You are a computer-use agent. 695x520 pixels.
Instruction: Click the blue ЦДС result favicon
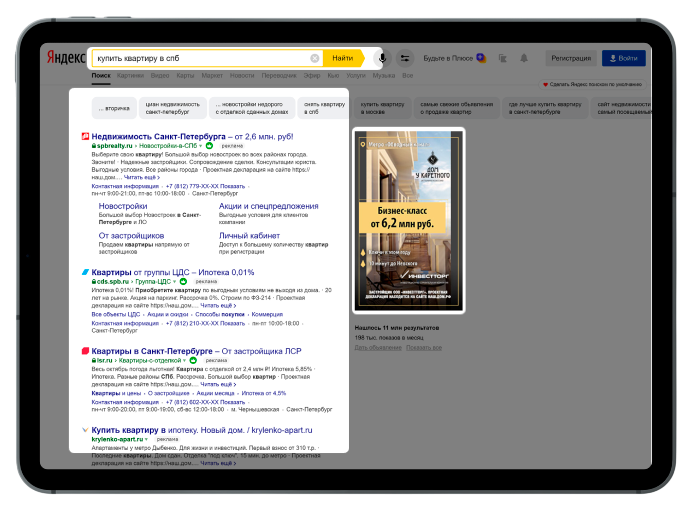pyautogui.click(x=85, y=272)
